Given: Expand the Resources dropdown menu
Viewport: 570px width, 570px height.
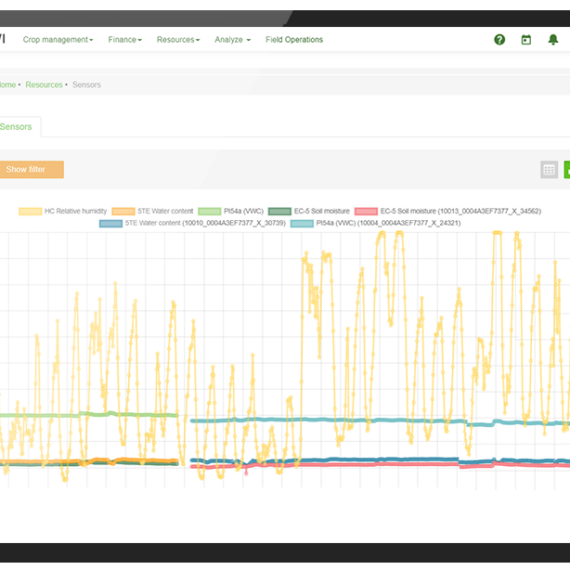Looking at the screenshot, I should tap(178, 40).
